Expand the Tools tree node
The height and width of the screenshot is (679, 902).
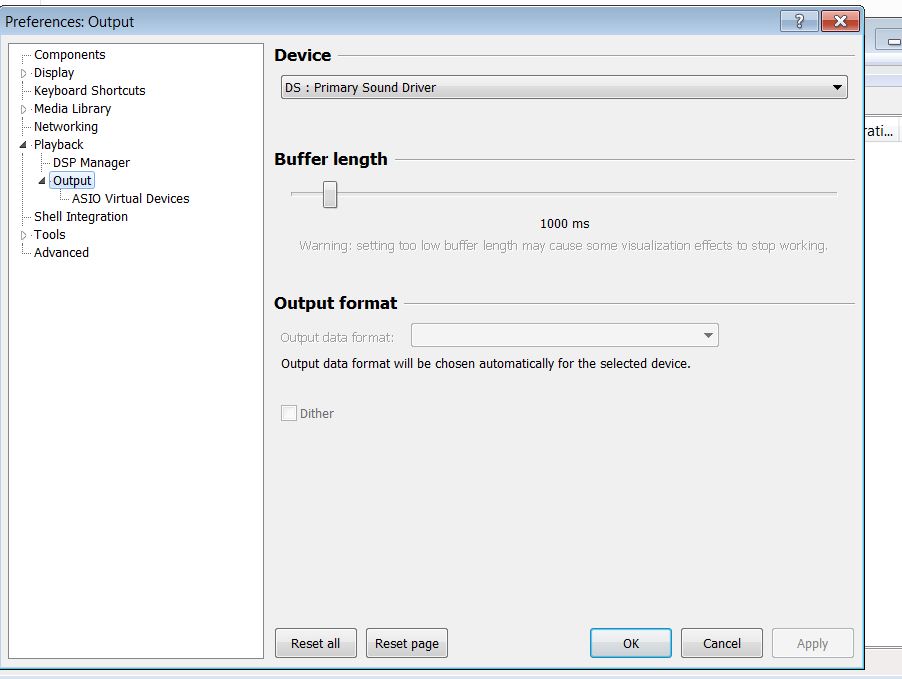tap(24, 235)
